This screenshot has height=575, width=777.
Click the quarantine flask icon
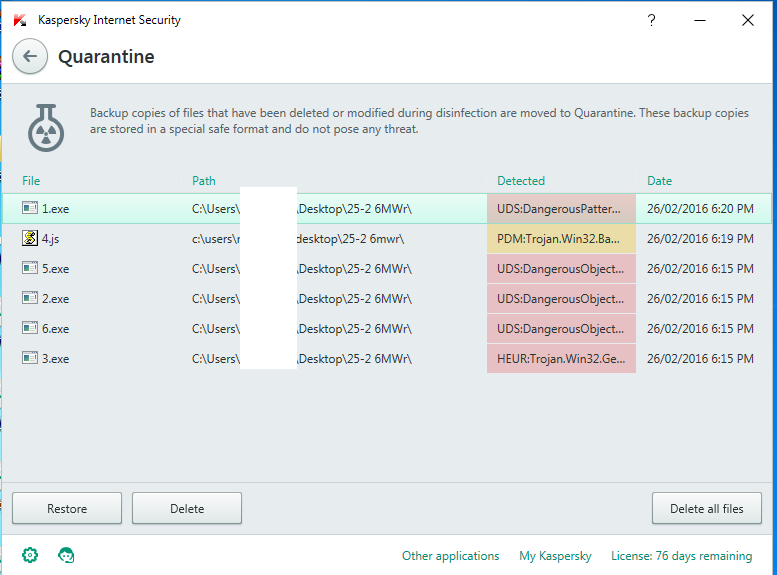[46, 128]
